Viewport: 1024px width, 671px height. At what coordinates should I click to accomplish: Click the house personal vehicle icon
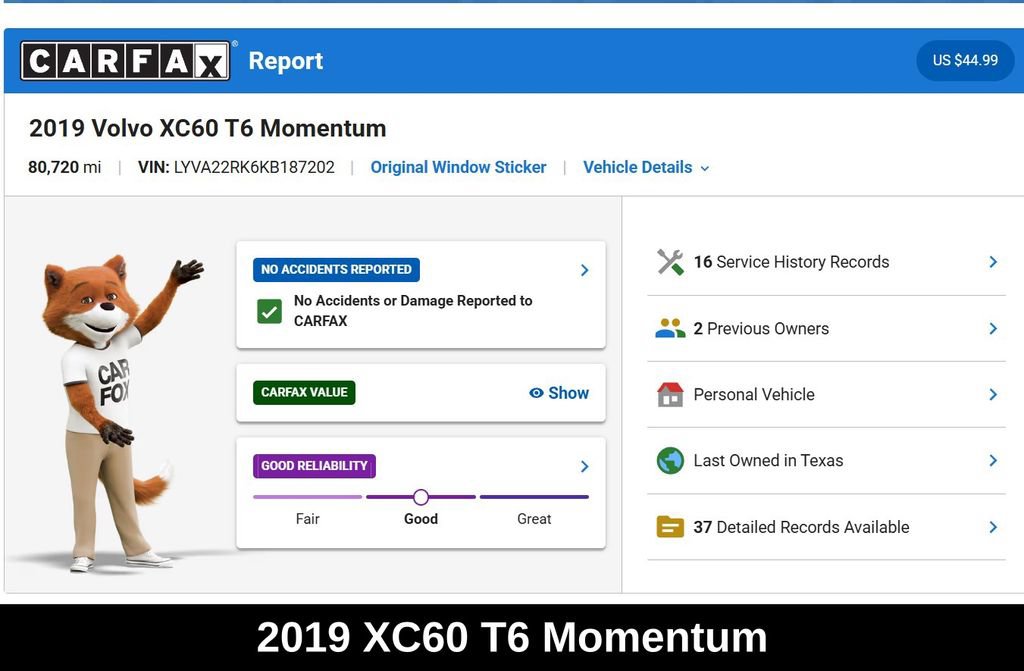[670, 395]
